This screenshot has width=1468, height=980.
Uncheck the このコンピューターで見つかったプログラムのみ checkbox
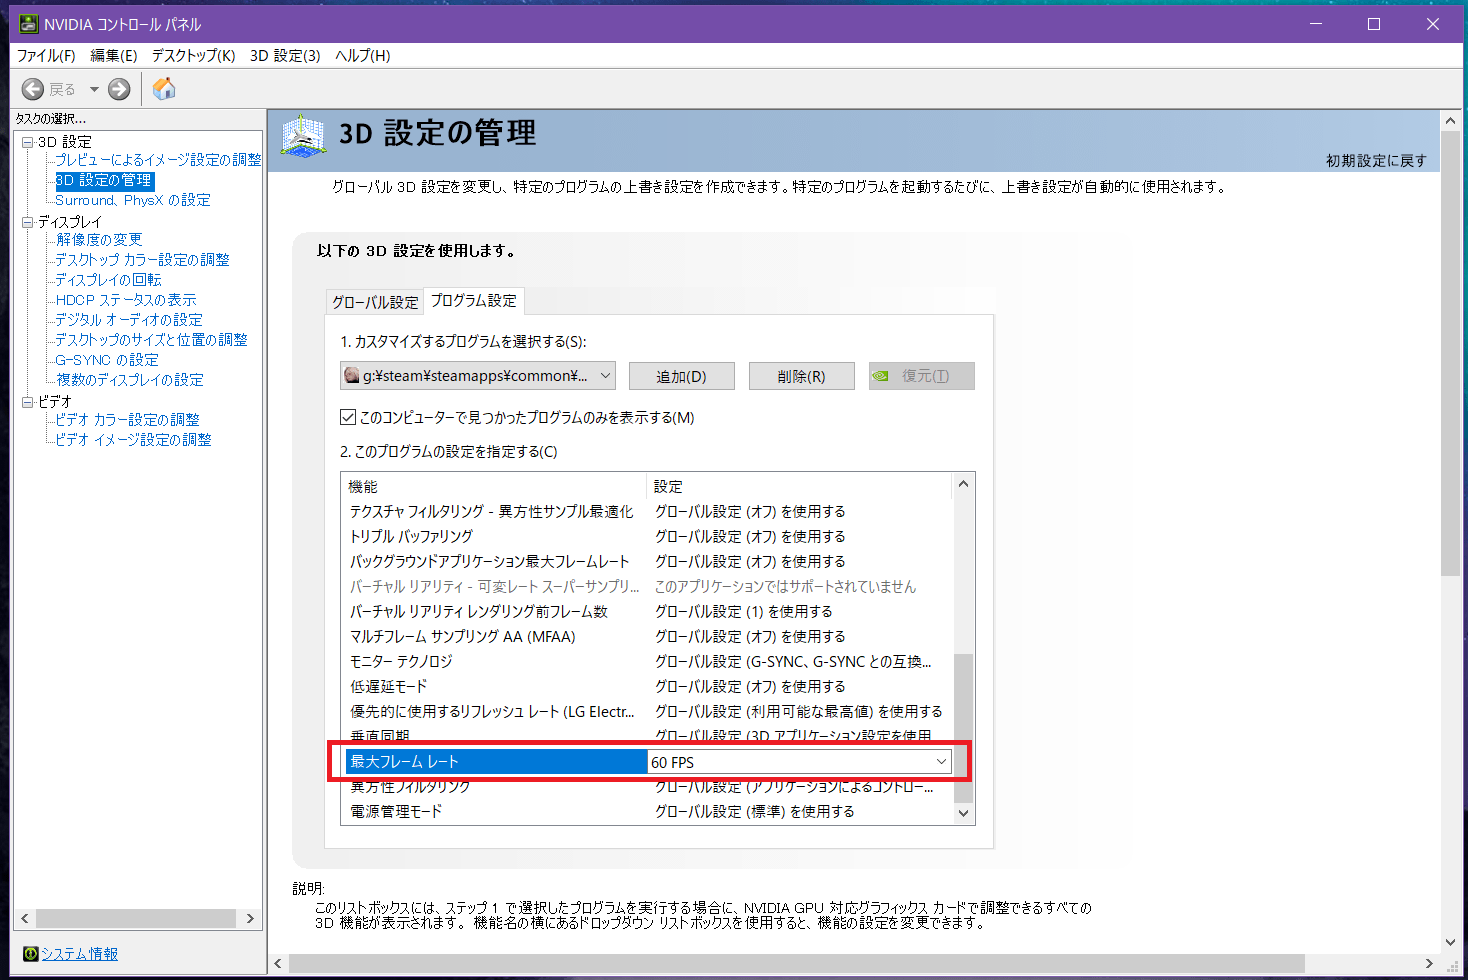(348, 417)
